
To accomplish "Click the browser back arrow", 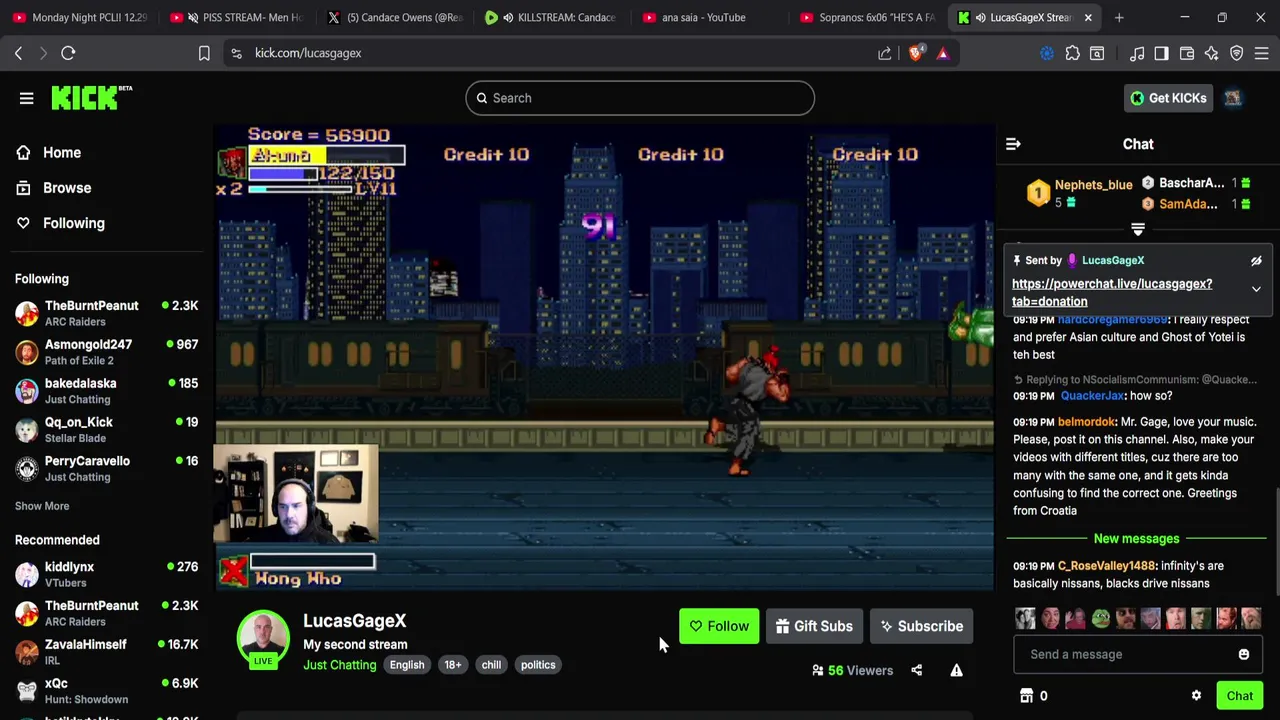I will 18,53.
